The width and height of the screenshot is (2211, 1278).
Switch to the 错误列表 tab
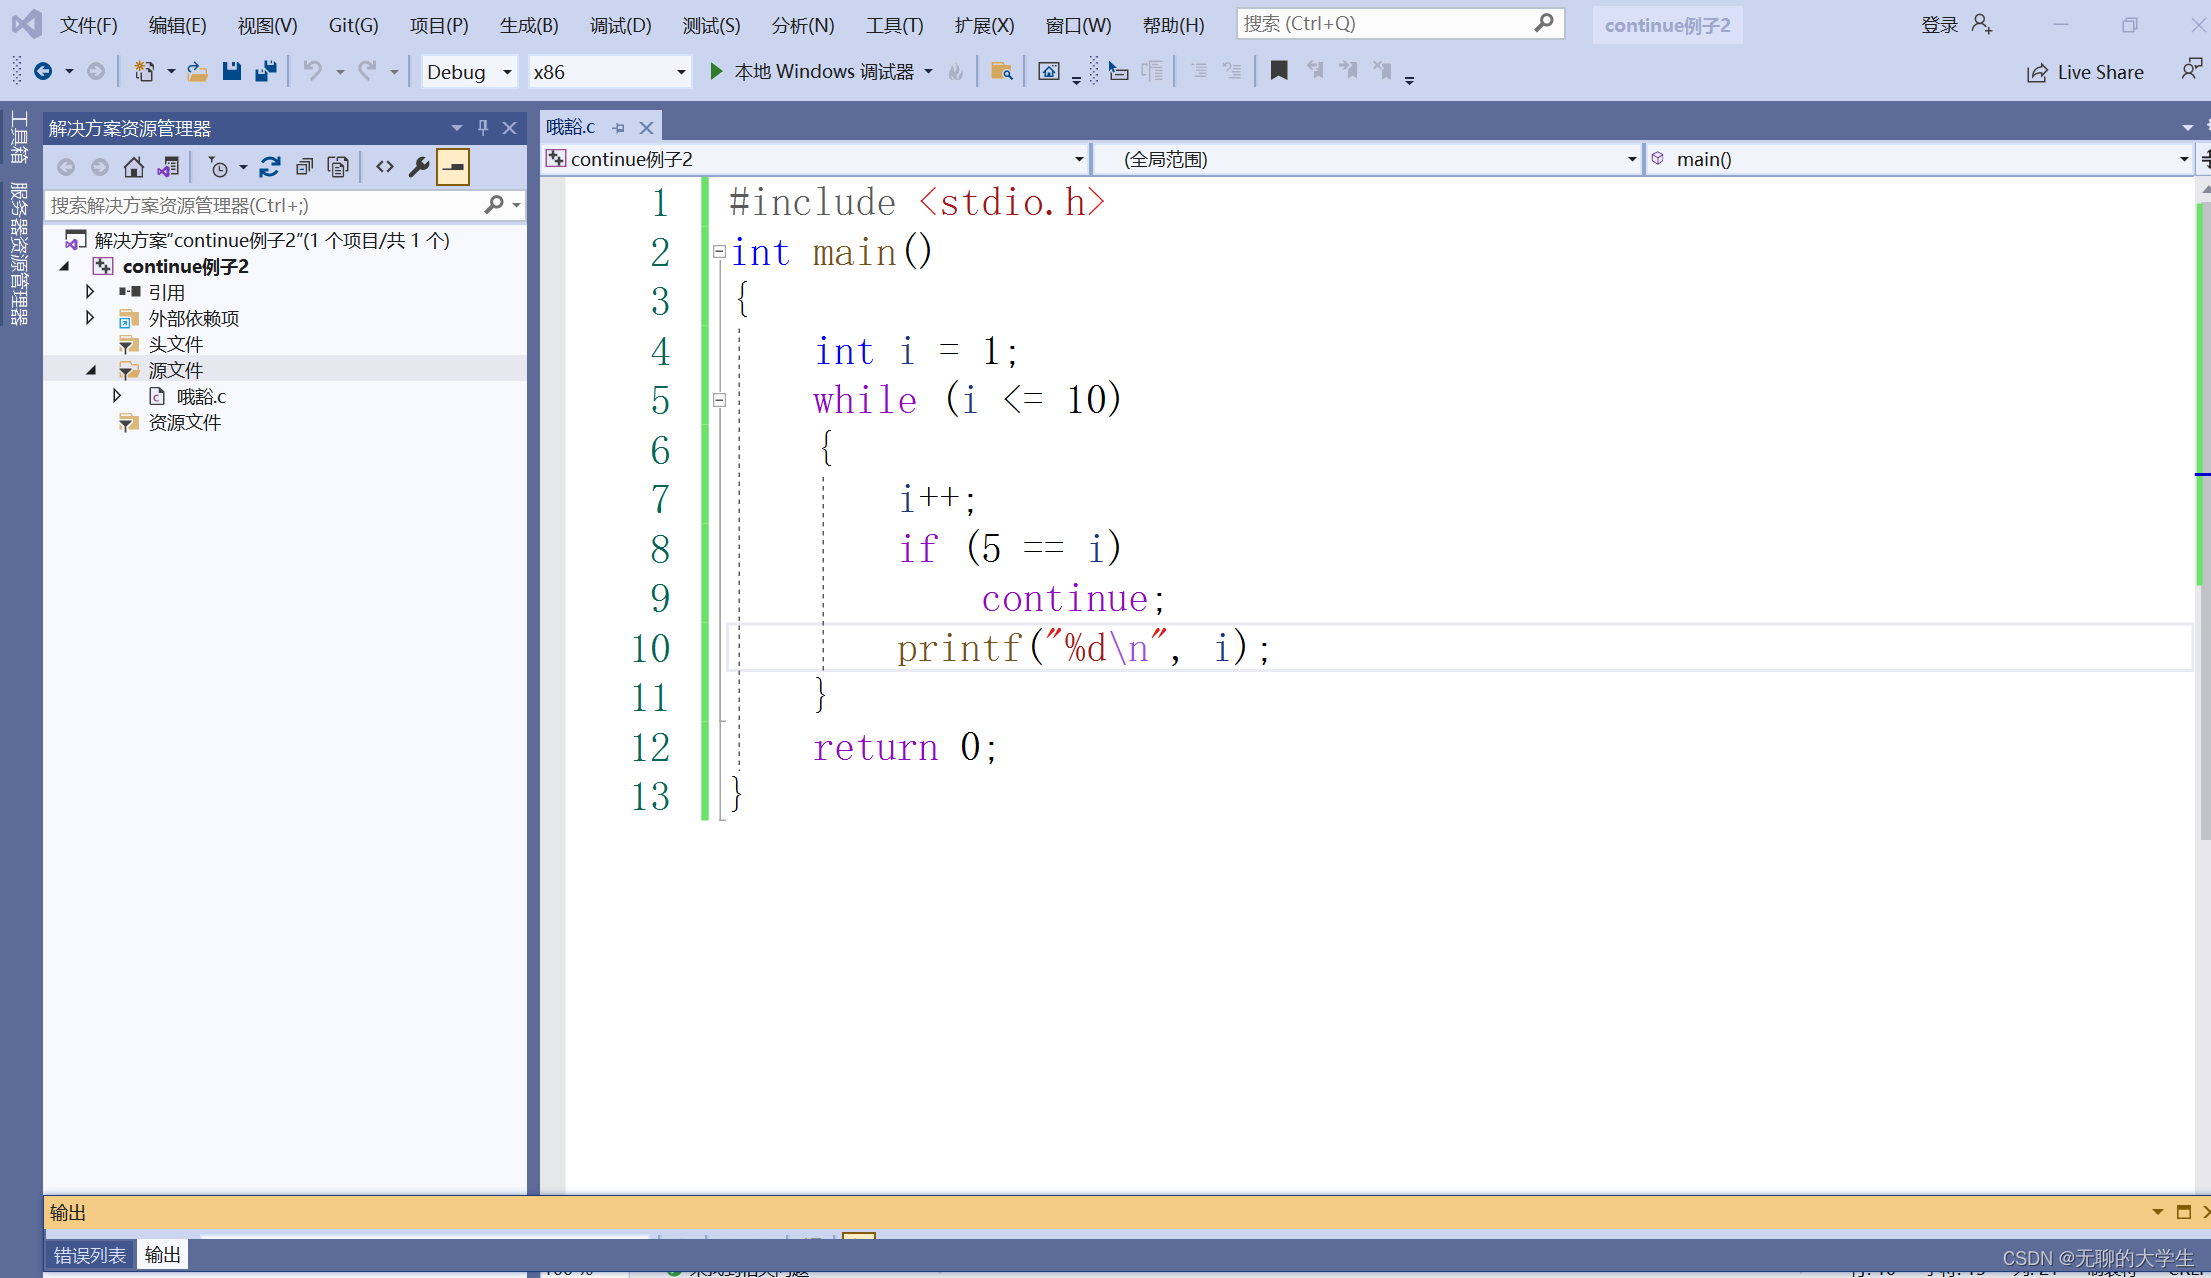pyautogui.click(x=89, y=1255)
